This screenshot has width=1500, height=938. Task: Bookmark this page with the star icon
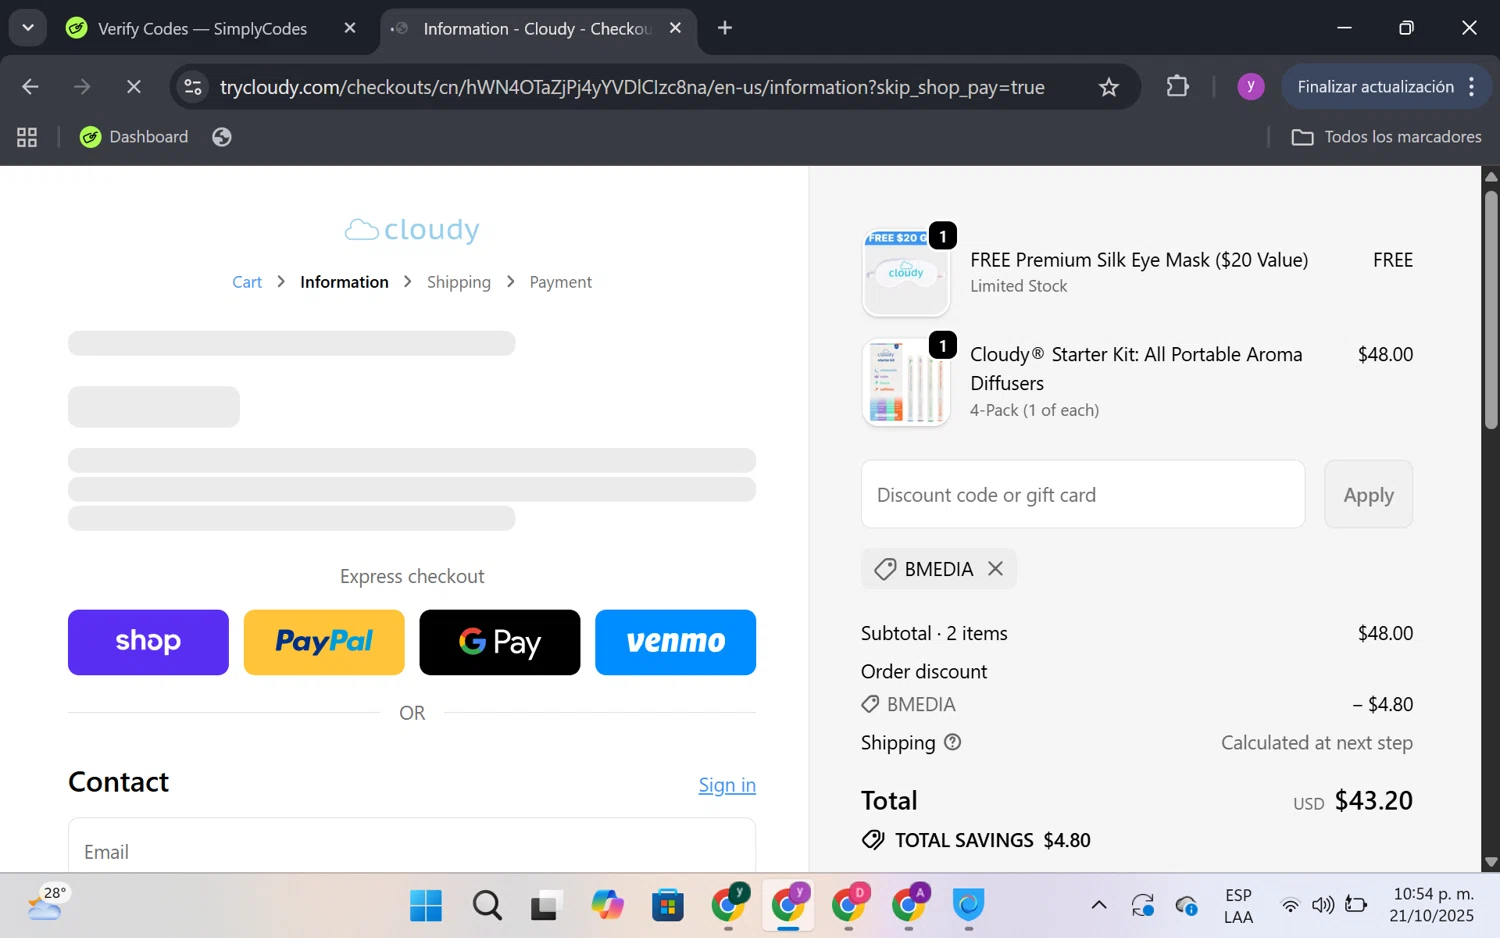[1108, 87]
